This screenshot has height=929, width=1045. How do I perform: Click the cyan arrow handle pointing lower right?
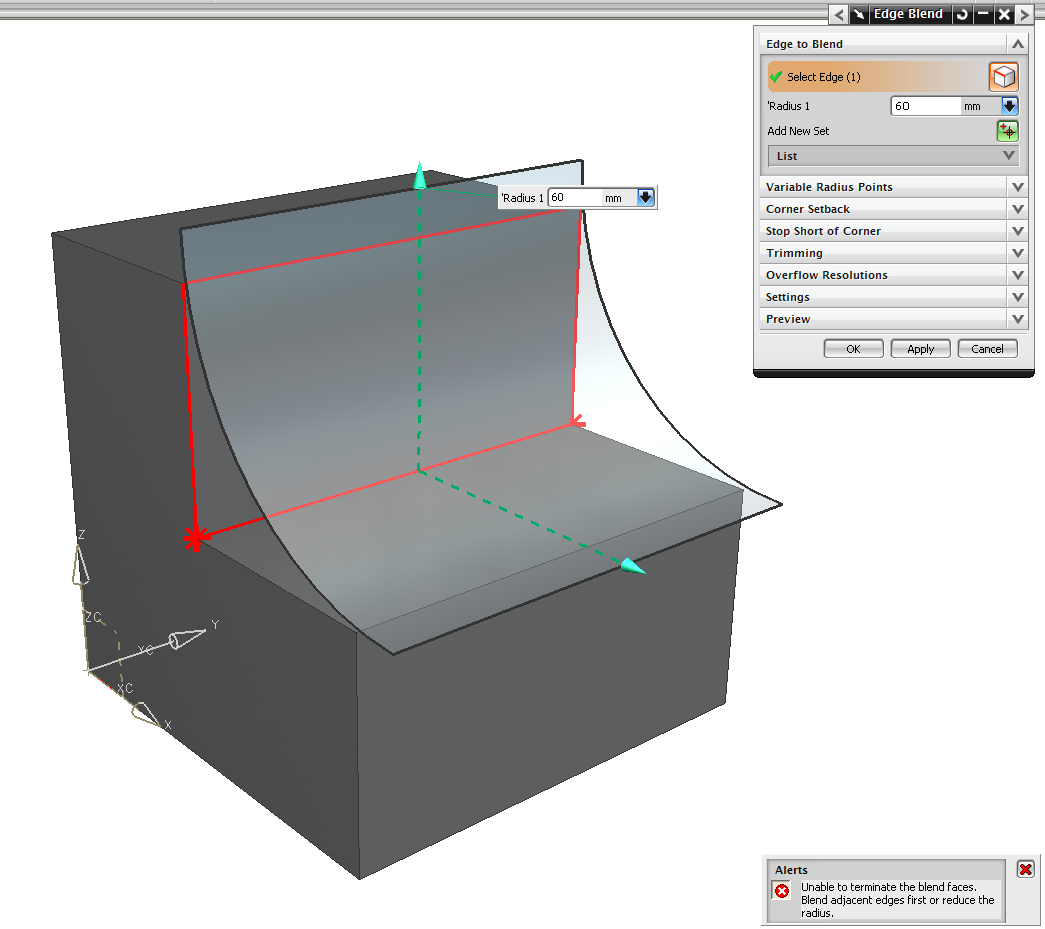(x=633, y=567)
